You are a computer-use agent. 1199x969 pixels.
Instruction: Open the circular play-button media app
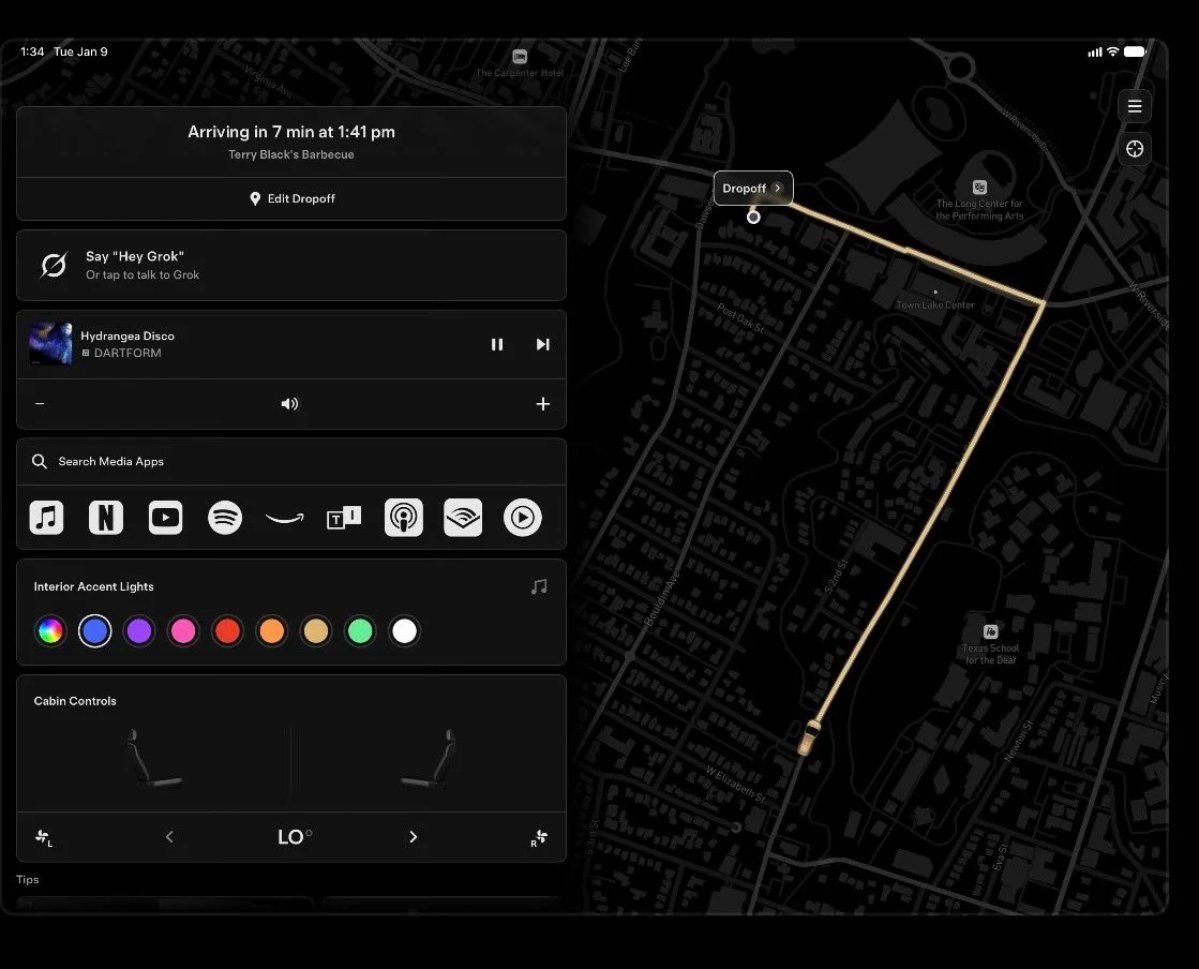pyautogui.click(x=522, y=517)
